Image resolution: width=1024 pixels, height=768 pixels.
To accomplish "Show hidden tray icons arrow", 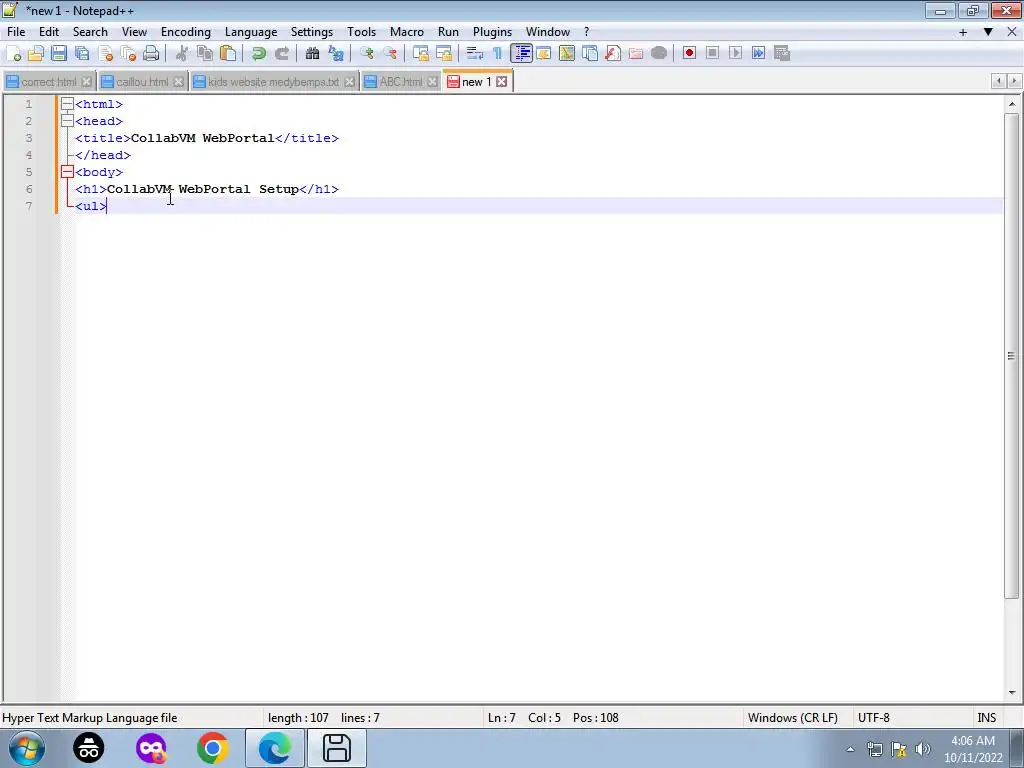I will [x=850, y=749].
